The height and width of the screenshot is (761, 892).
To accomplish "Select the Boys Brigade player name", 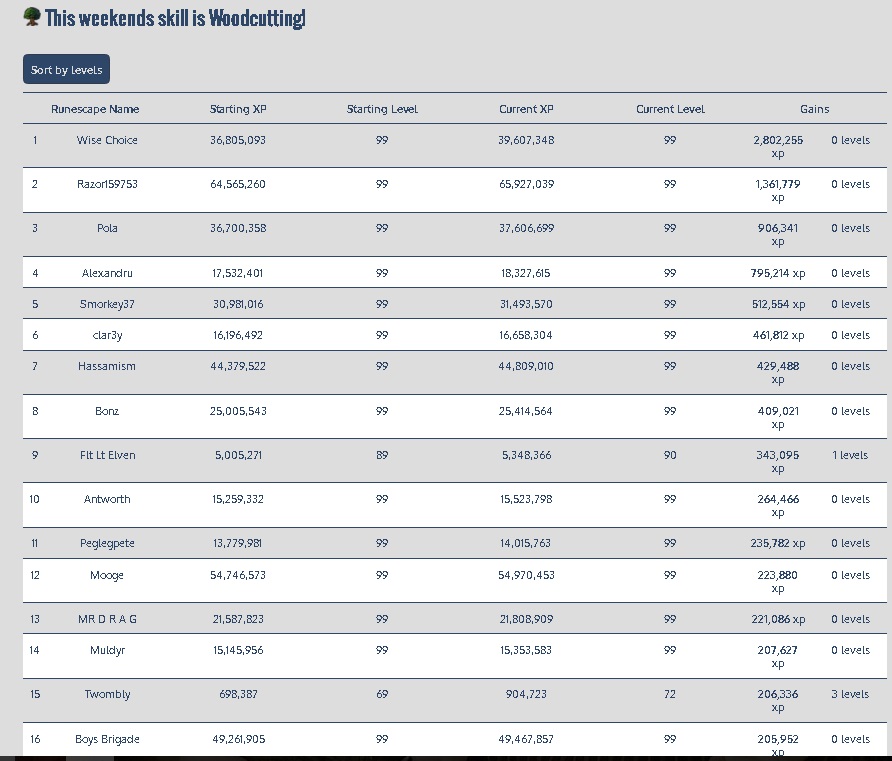I will tap(107, 739).
